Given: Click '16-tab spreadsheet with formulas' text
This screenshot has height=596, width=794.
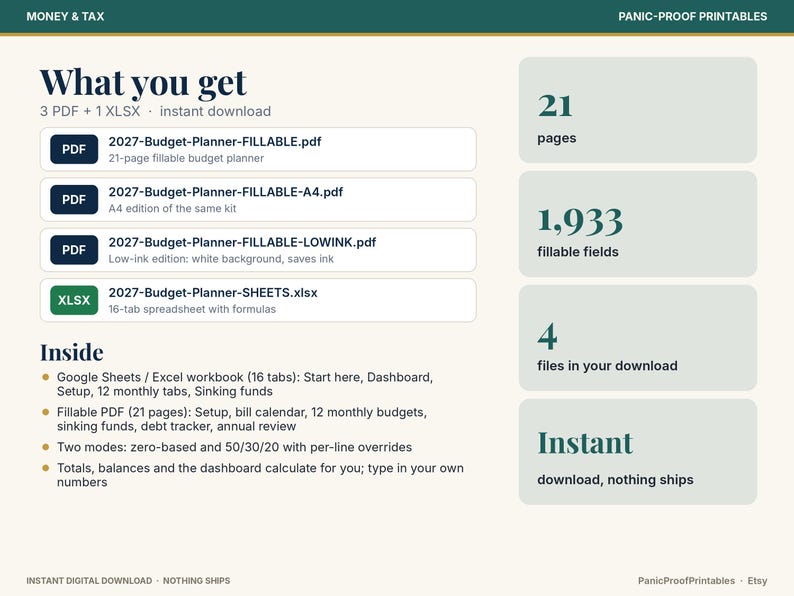Looking at the screenshot, I should 192,309.
